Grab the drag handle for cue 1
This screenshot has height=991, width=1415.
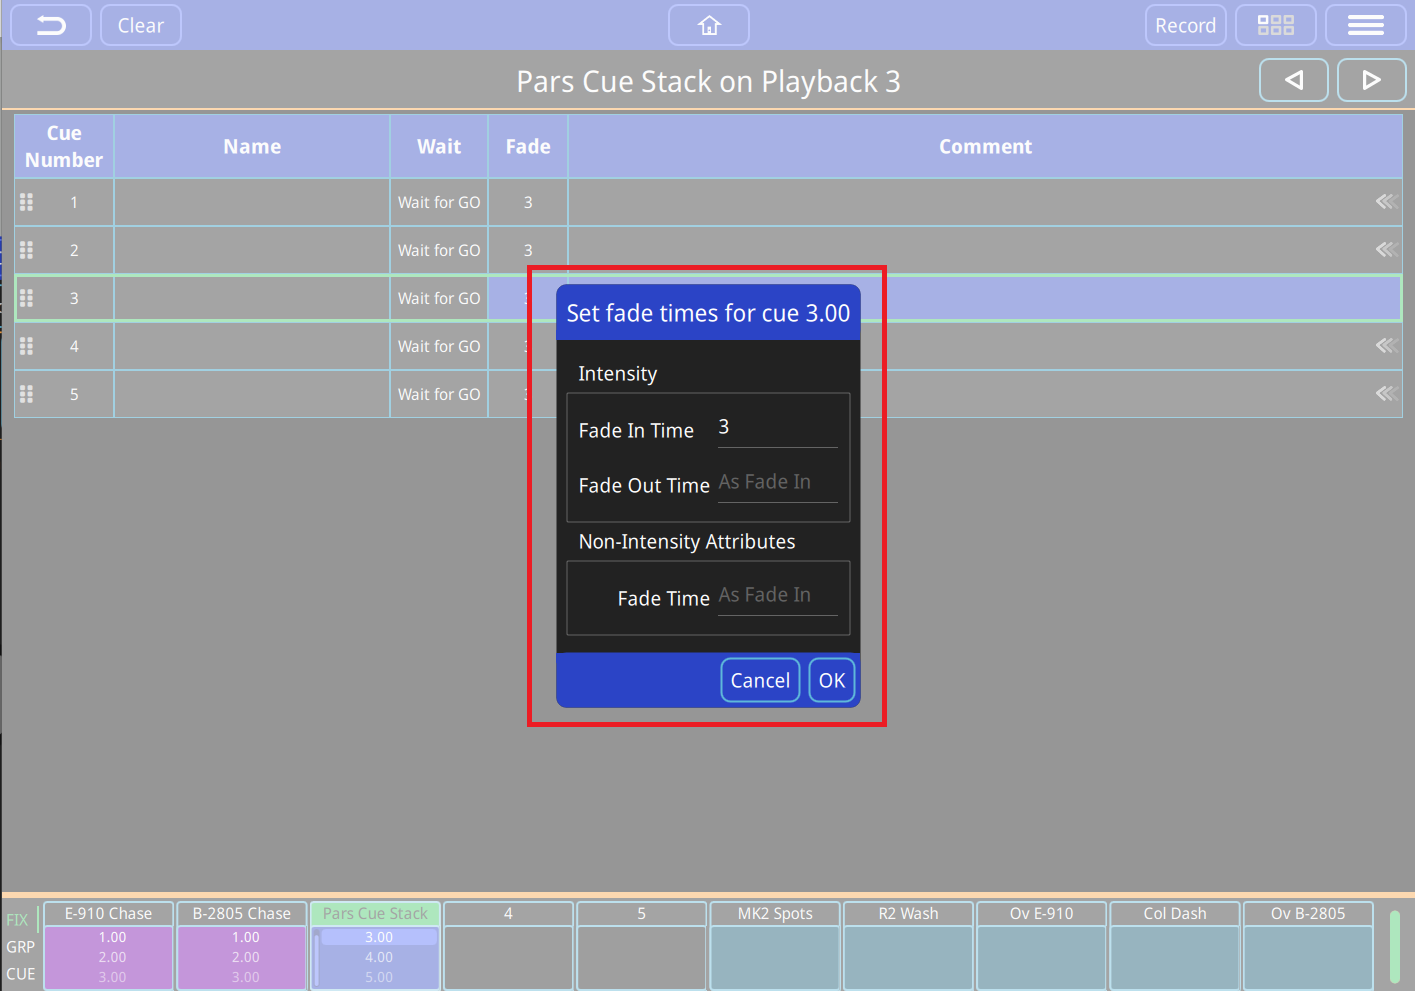(x=27, y=202)
